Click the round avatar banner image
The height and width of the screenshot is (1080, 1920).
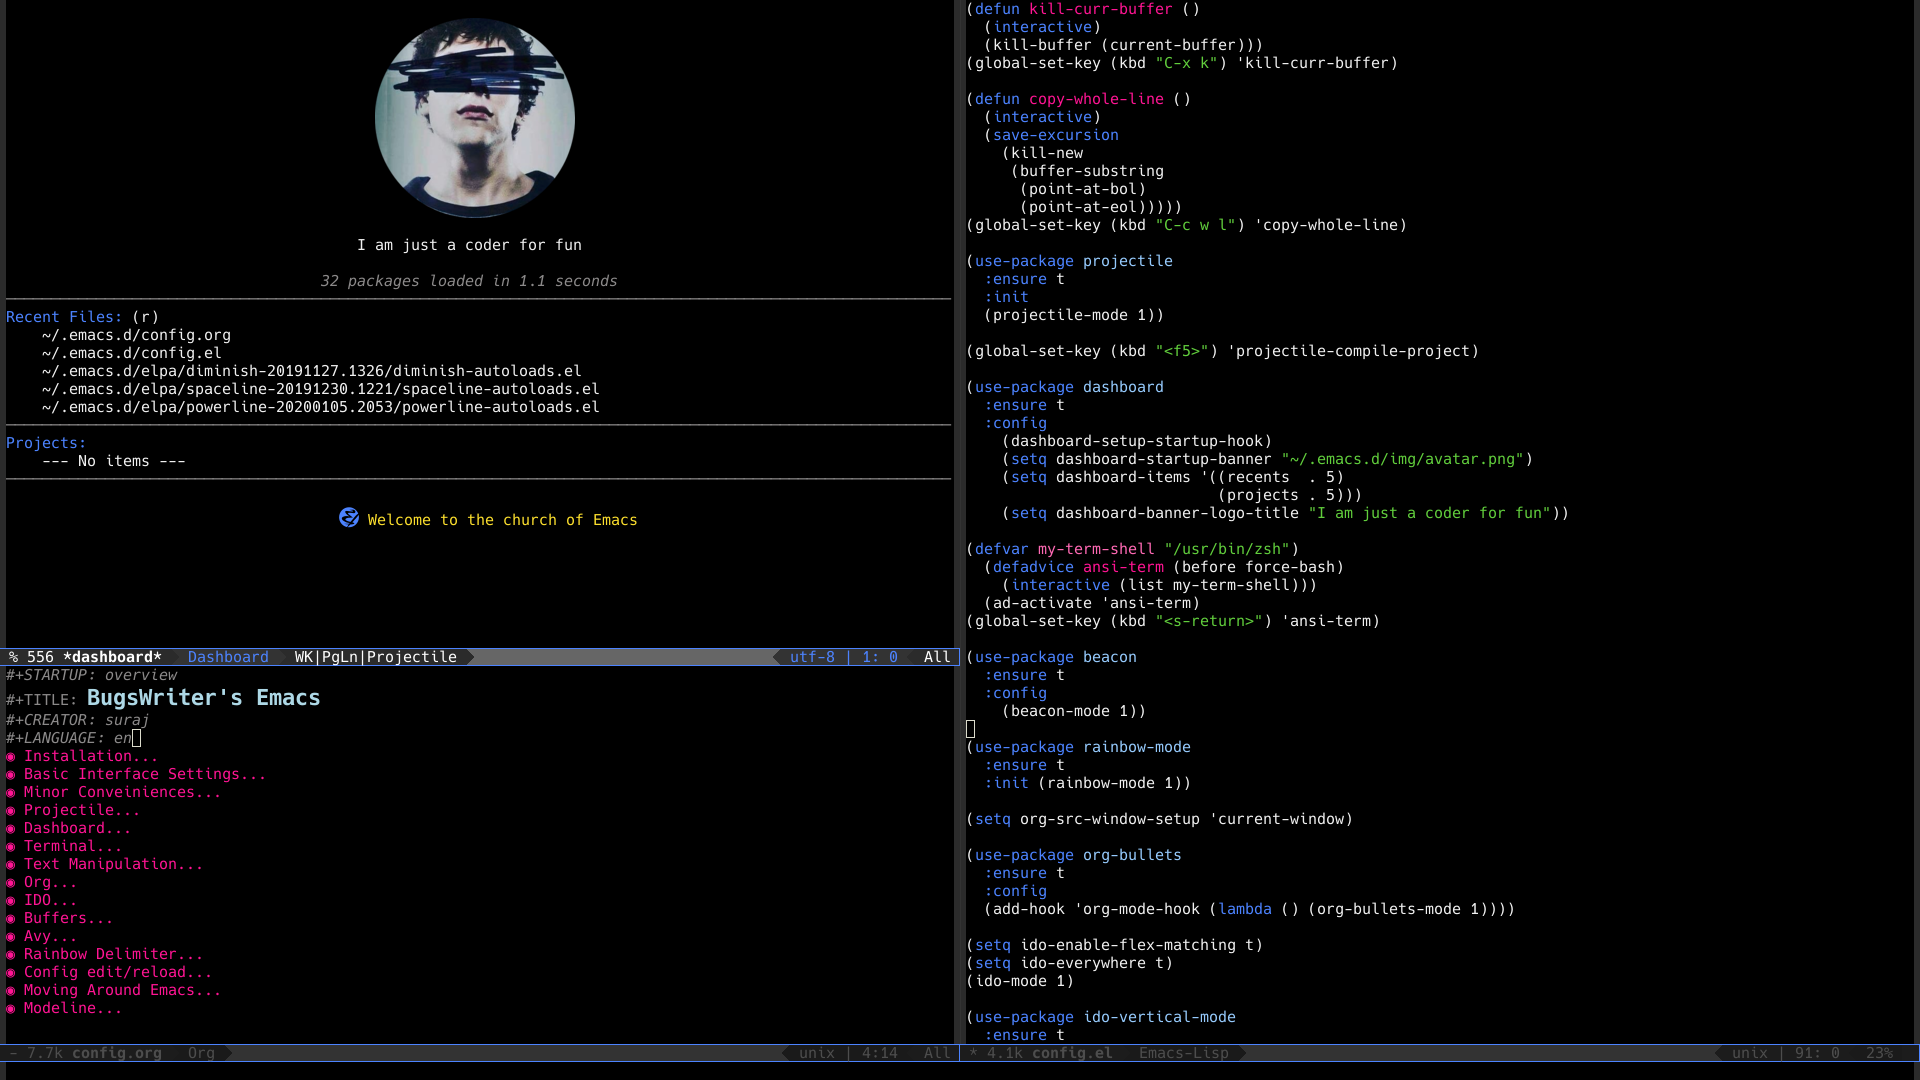point(475,118)
